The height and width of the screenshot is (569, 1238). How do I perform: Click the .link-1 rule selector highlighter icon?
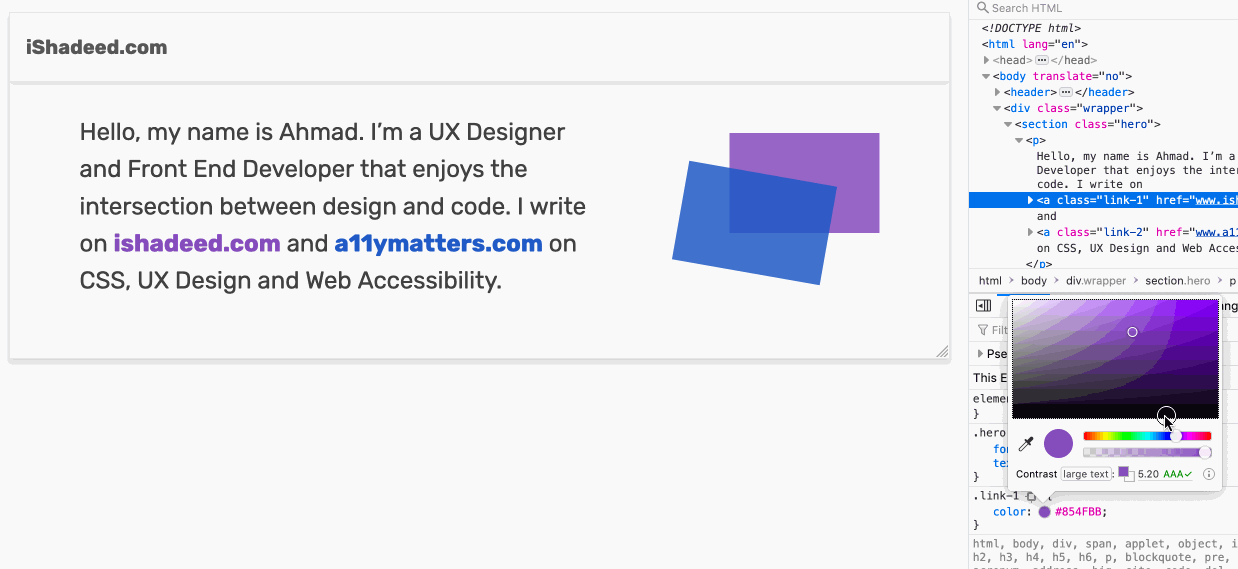[x=1031, y=497]
